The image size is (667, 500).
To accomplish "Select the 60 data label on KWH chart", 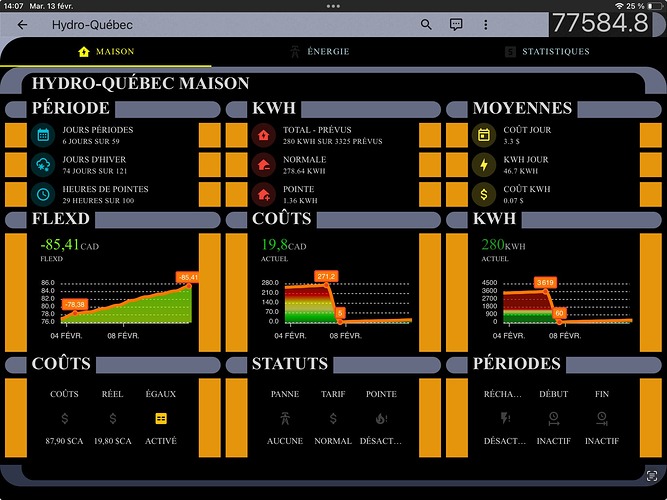I will pos(559,313).
